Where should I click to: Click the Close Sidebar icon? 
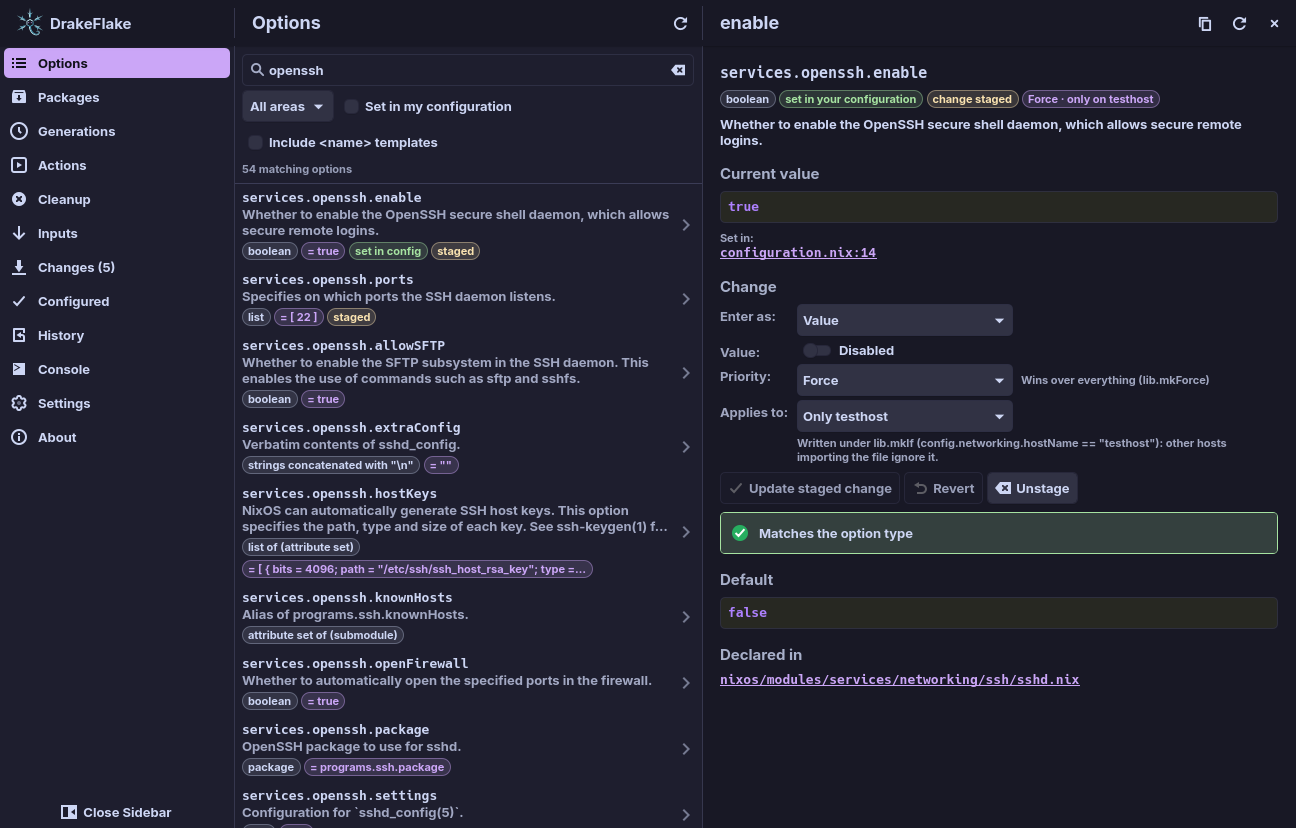tap(69, 812)
